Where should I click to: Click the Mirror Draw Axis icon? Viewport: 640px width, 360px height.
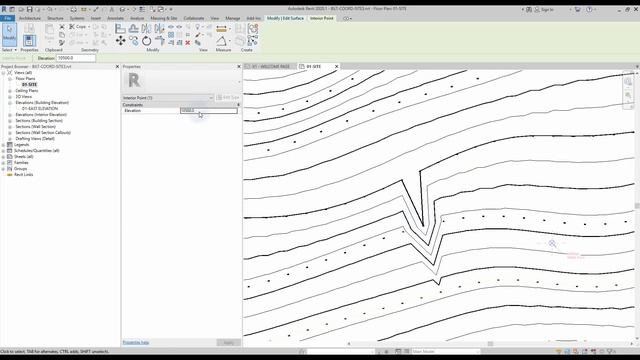tap(159, 29)
